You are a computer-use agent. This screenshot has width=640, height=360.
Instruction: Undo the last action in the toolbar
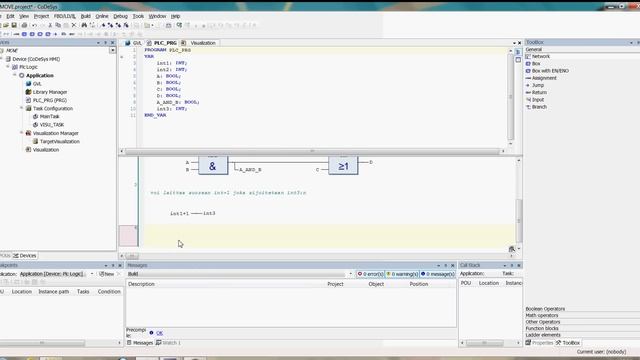(34, 25)
